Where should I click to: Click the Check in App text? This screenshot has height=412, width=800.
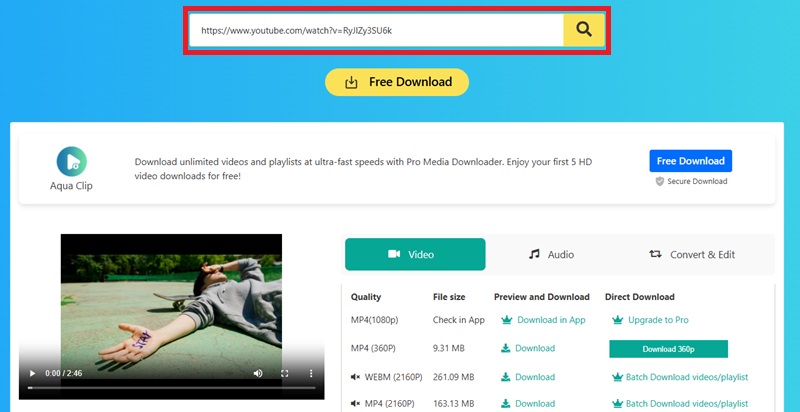point(459,320)
